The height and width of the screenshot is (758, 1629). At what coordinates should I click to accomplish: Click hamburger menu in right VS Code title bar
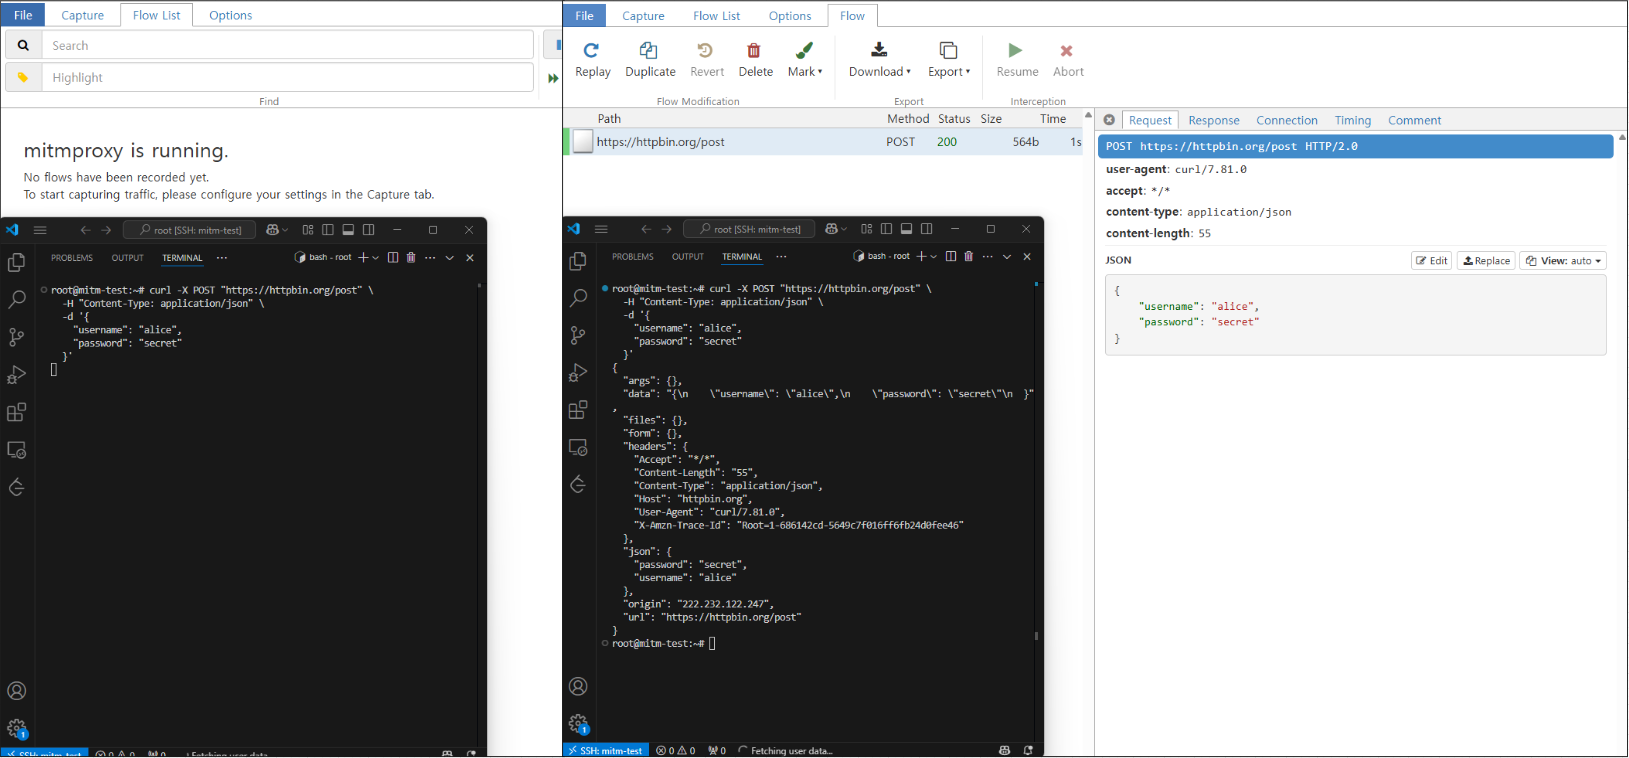coord(601,229)
